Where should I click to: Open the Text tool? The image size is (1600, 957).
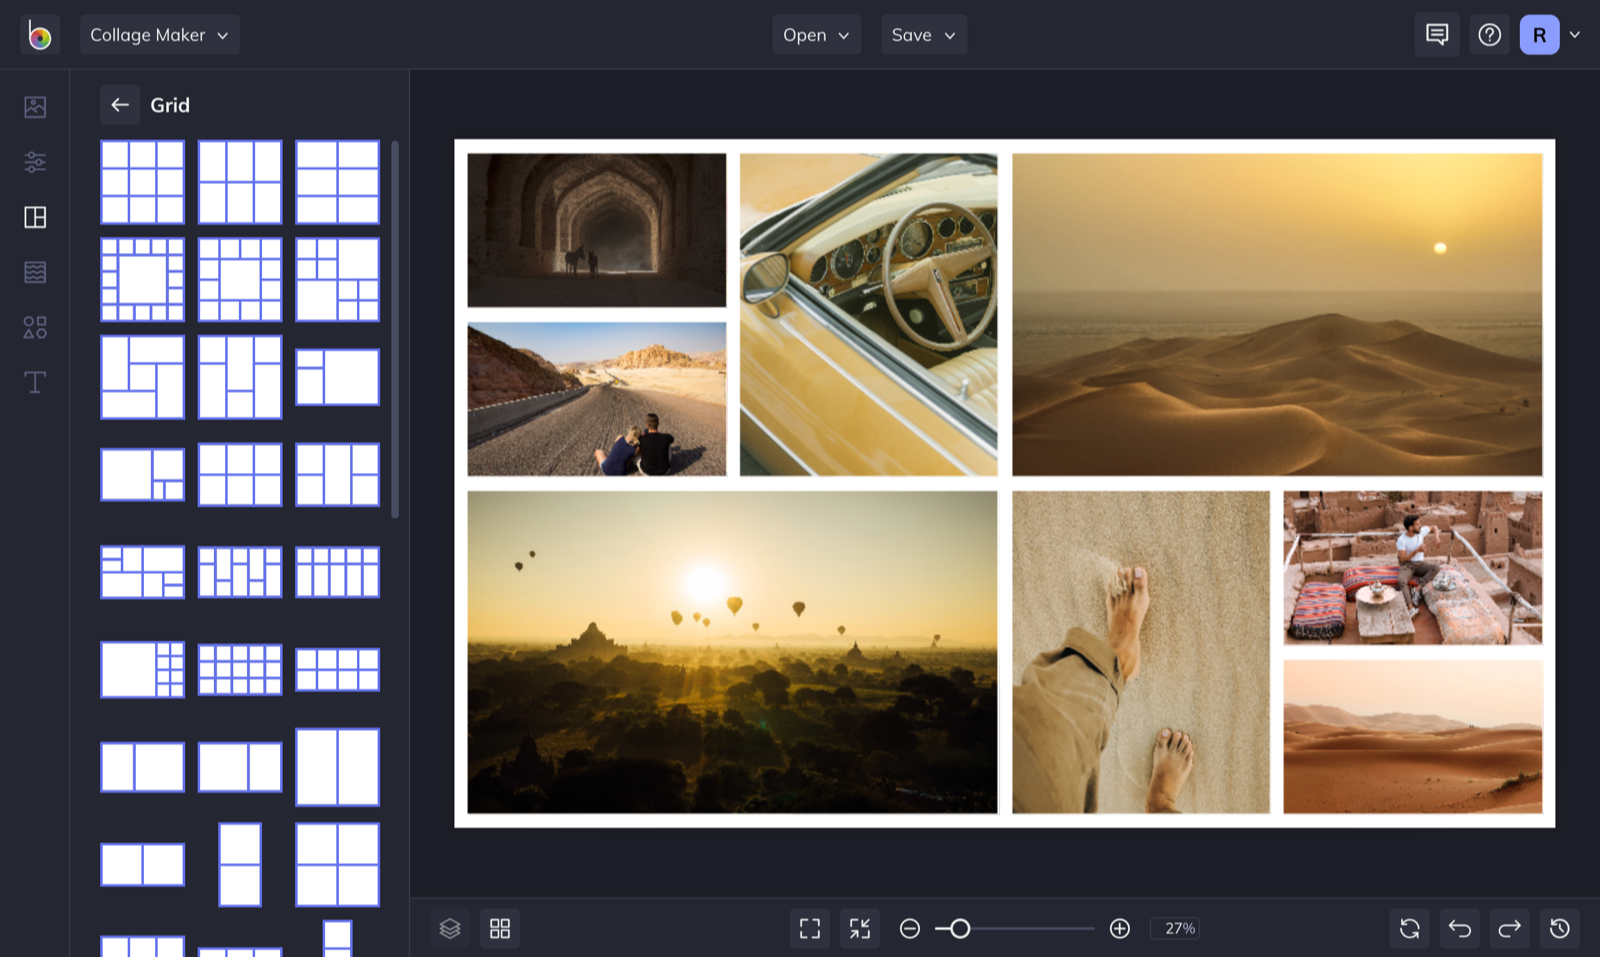pos(34,381)
